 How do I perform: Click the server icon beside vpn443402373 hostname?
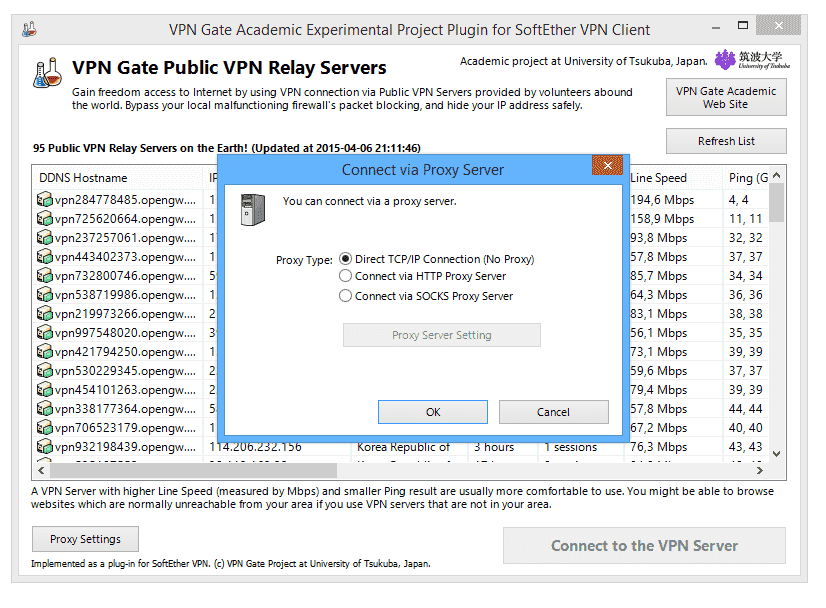[45, 257]
